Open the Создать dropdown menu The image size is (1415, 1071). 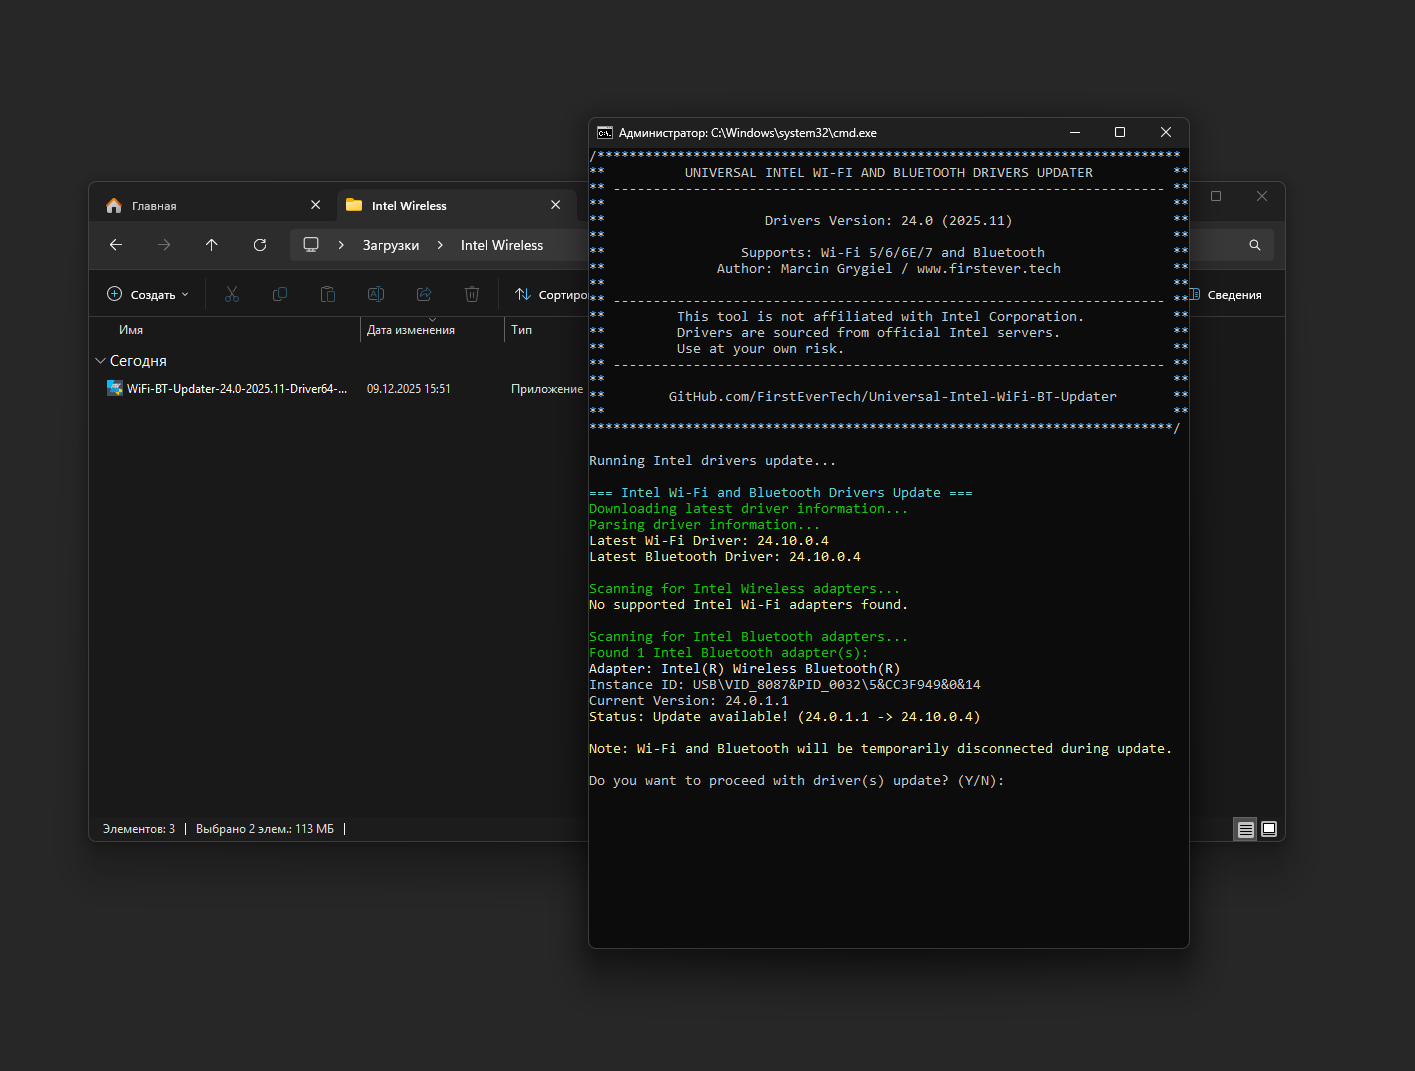click(148, 294)
